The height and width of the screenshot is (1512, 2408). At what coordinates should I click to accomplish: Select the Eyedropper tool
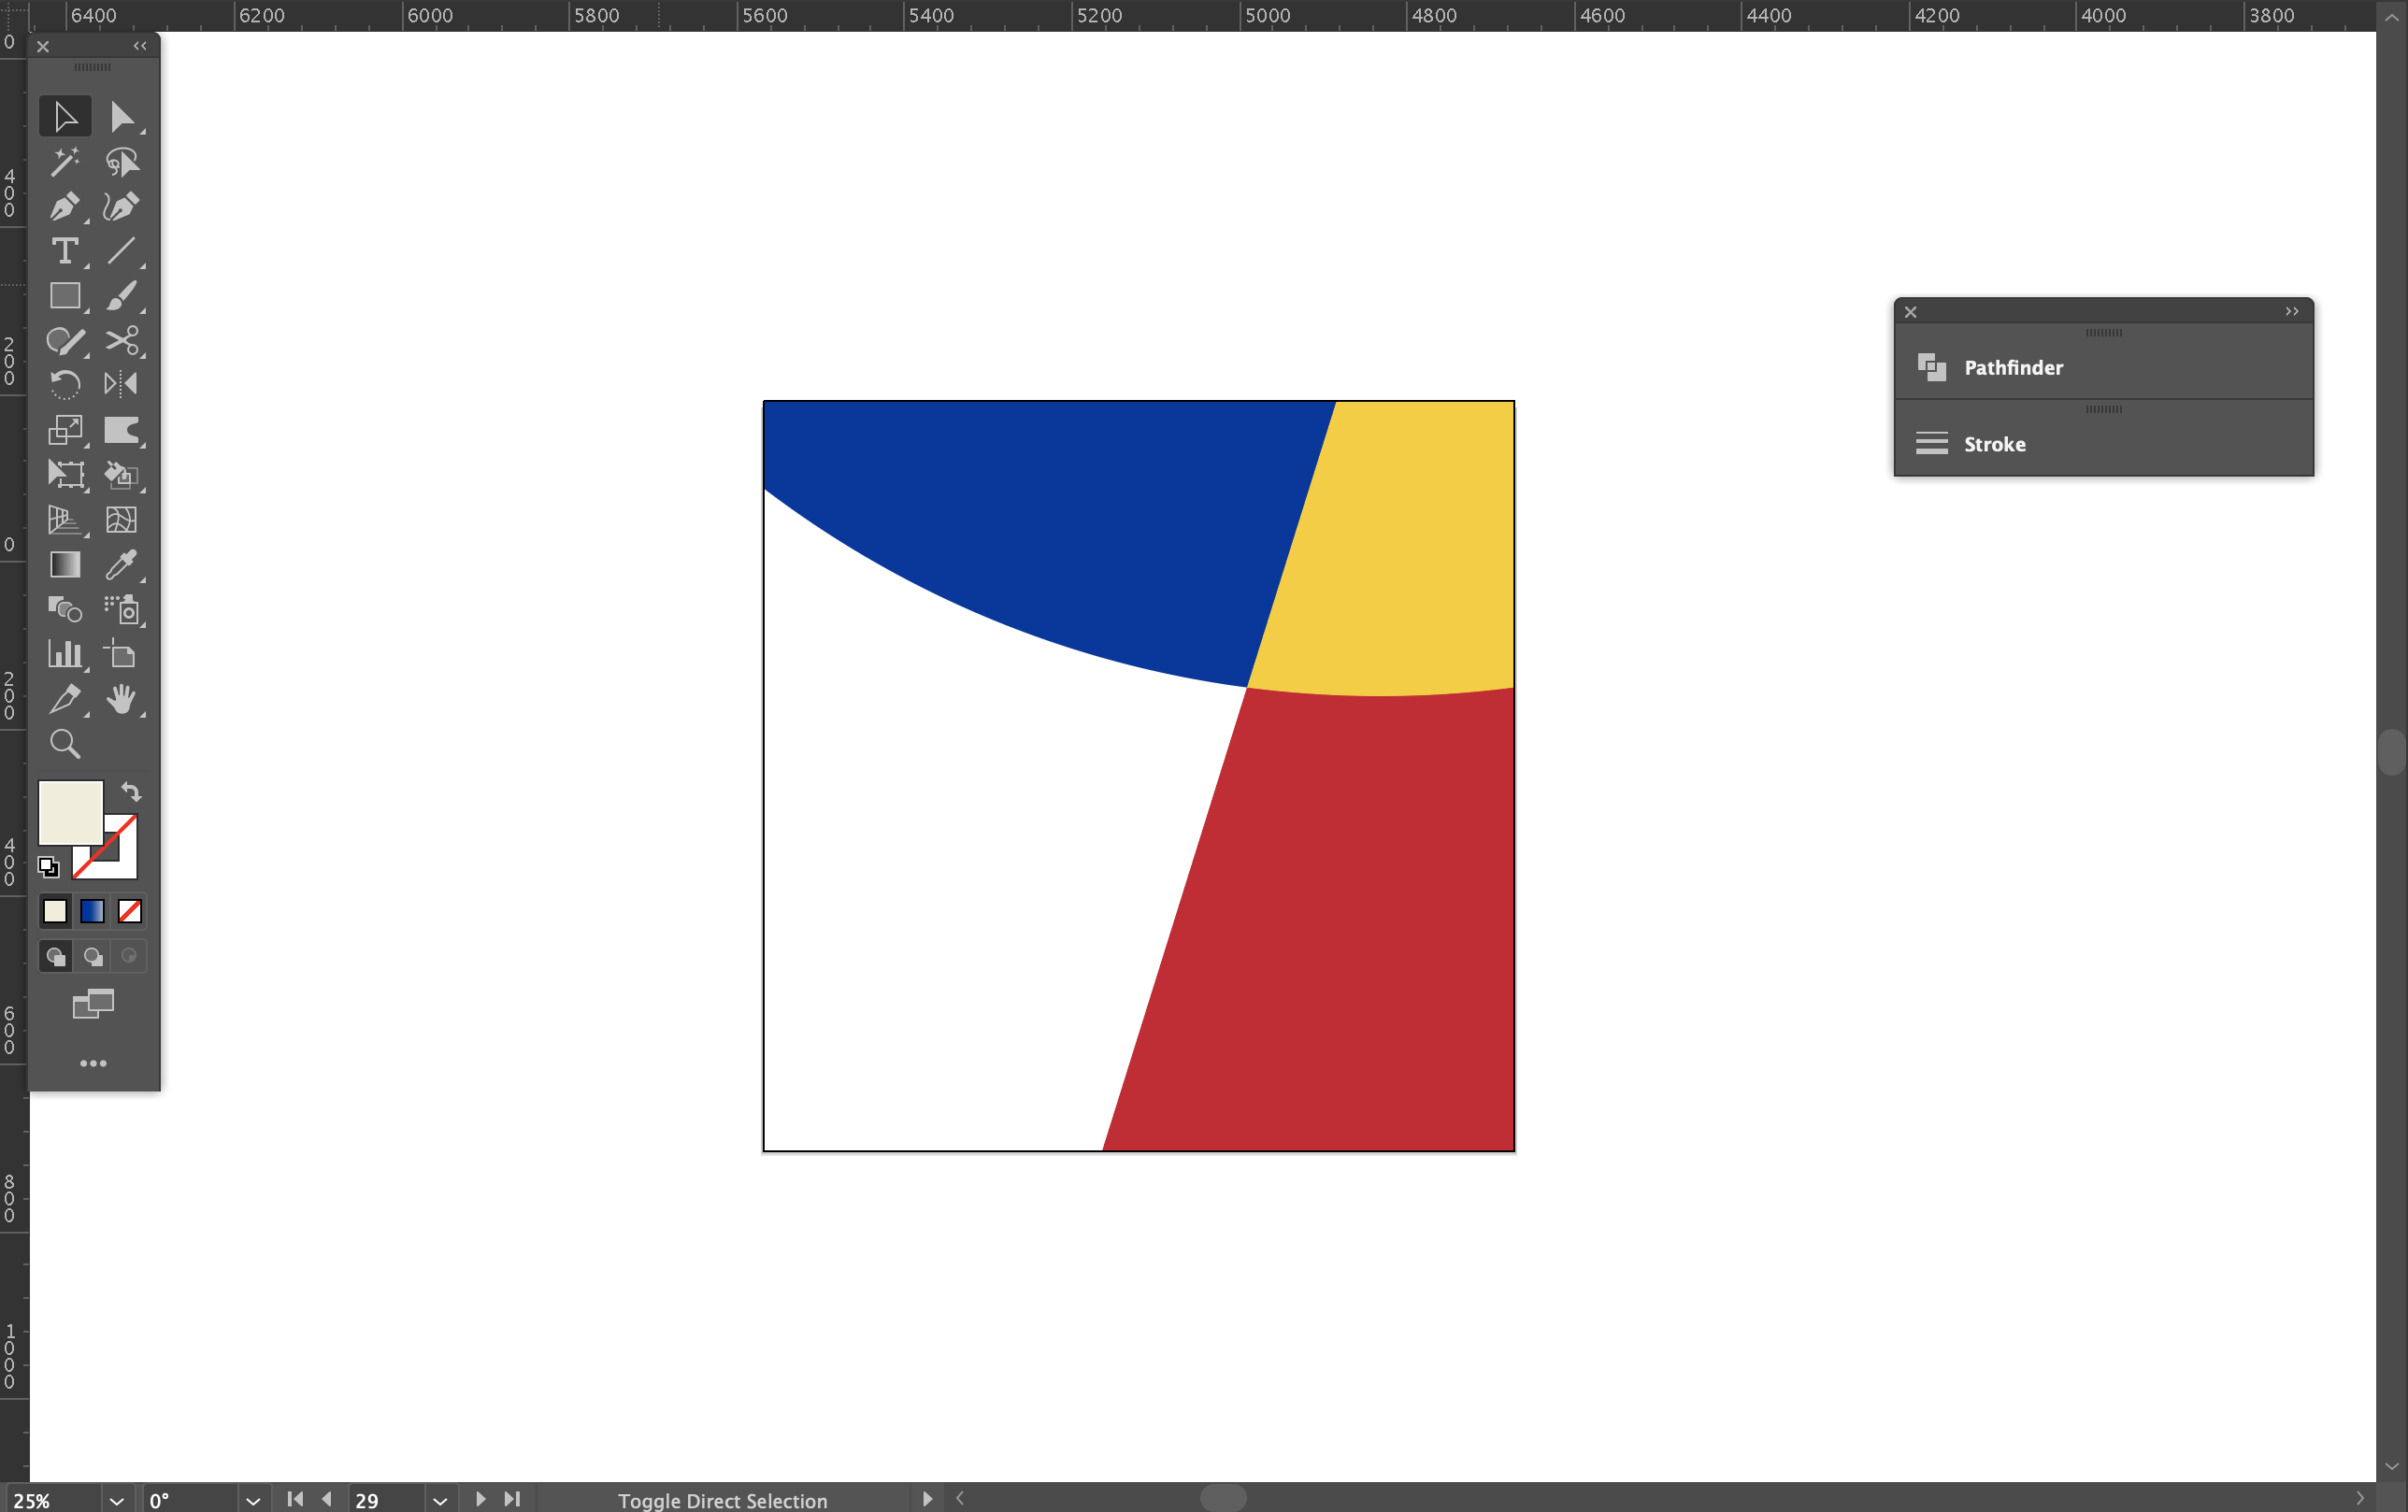(x=123, y=565)
